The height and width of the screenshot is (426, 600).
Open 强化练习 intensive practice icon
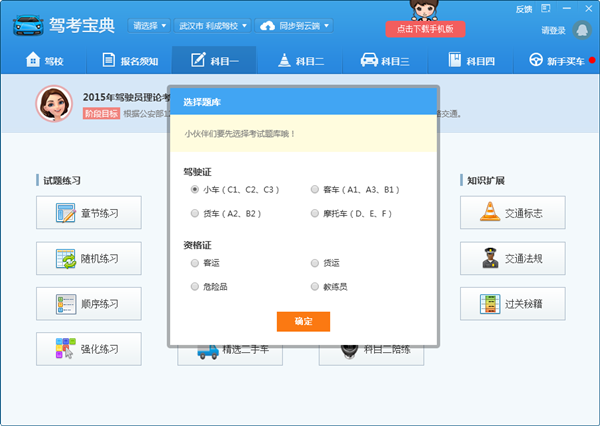[x=67, y=348]
